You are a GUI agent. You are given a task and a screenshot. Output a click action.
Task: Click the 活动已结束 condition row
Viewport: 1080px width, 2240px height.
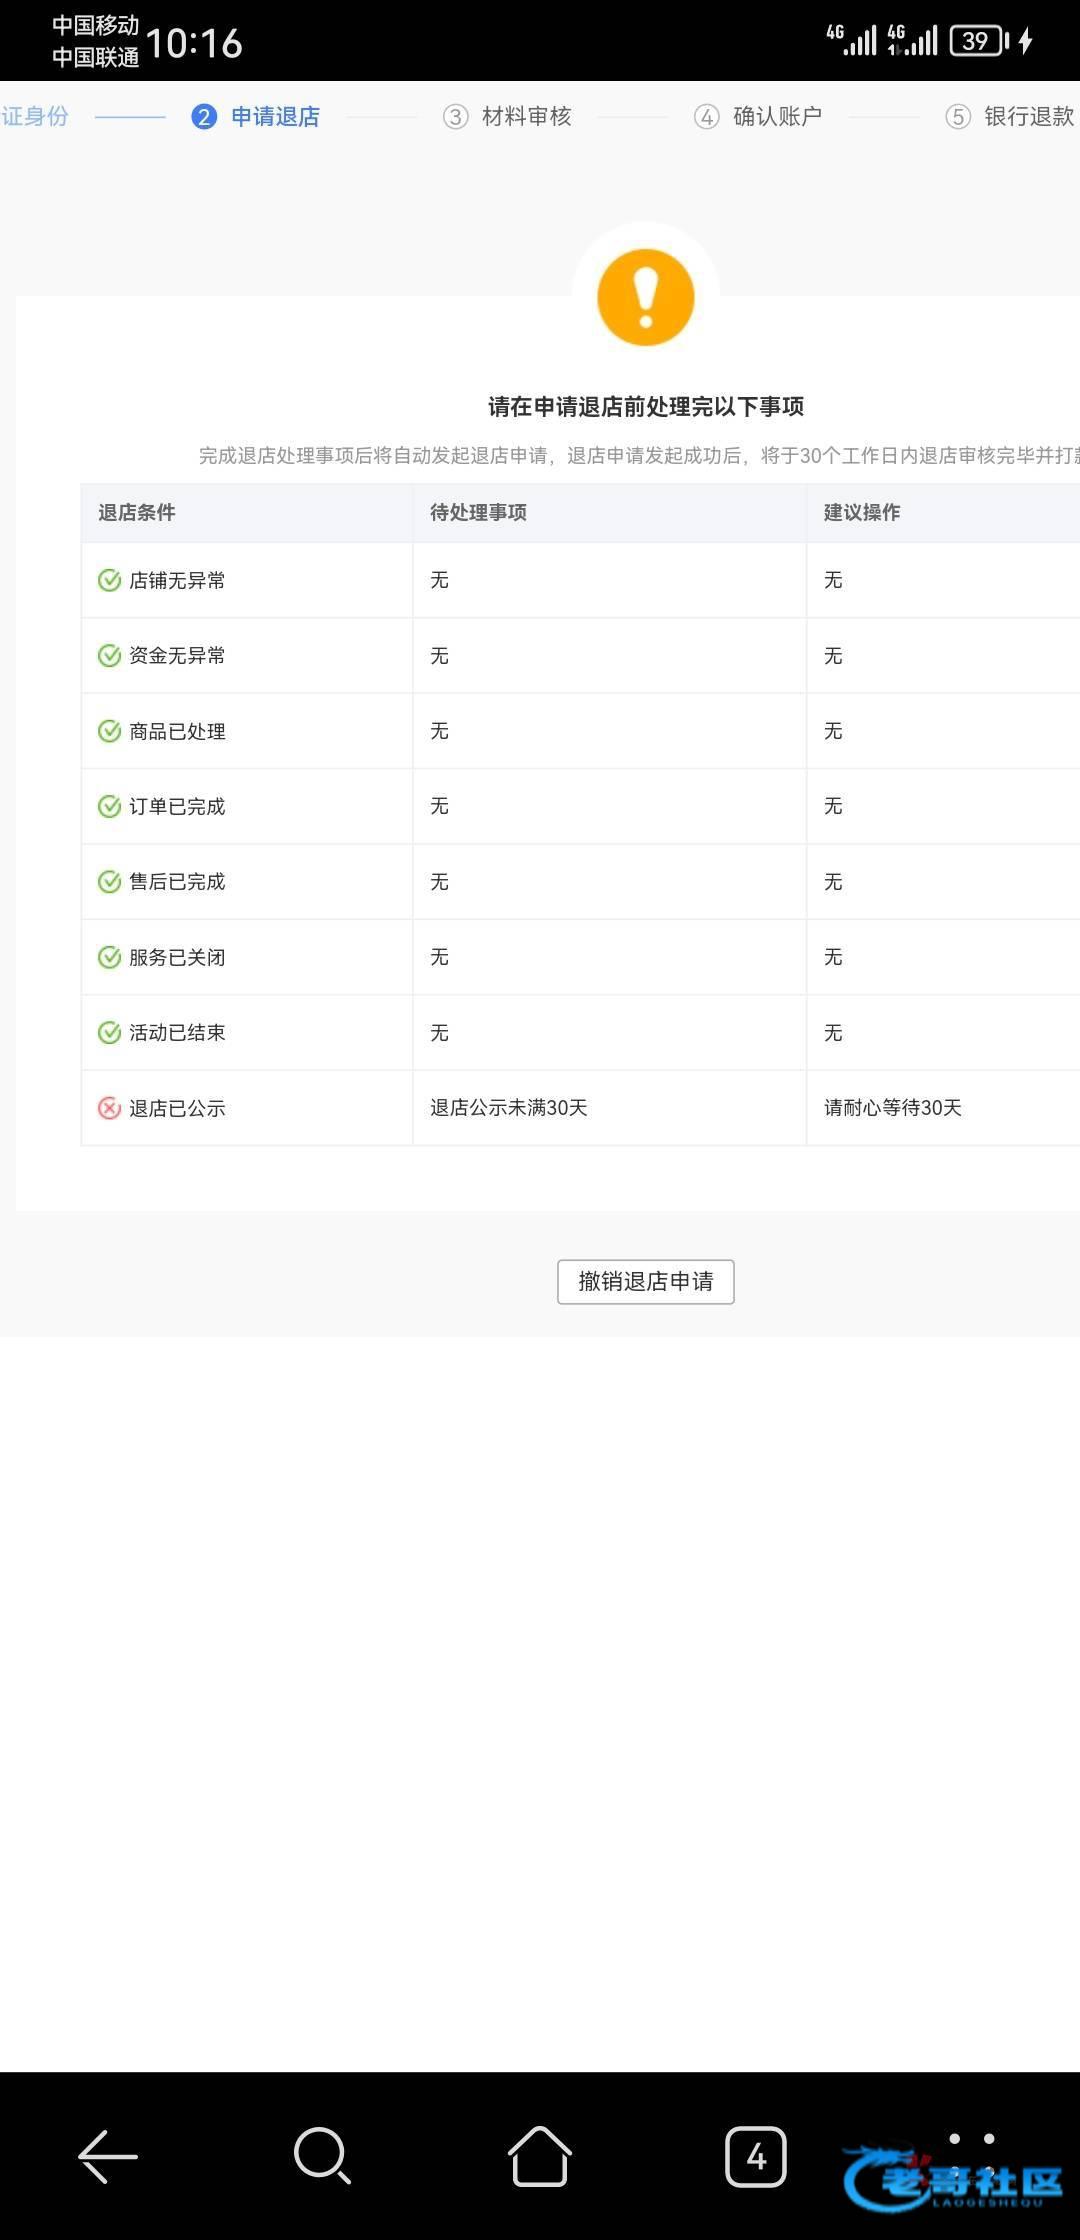[177, 1033]
